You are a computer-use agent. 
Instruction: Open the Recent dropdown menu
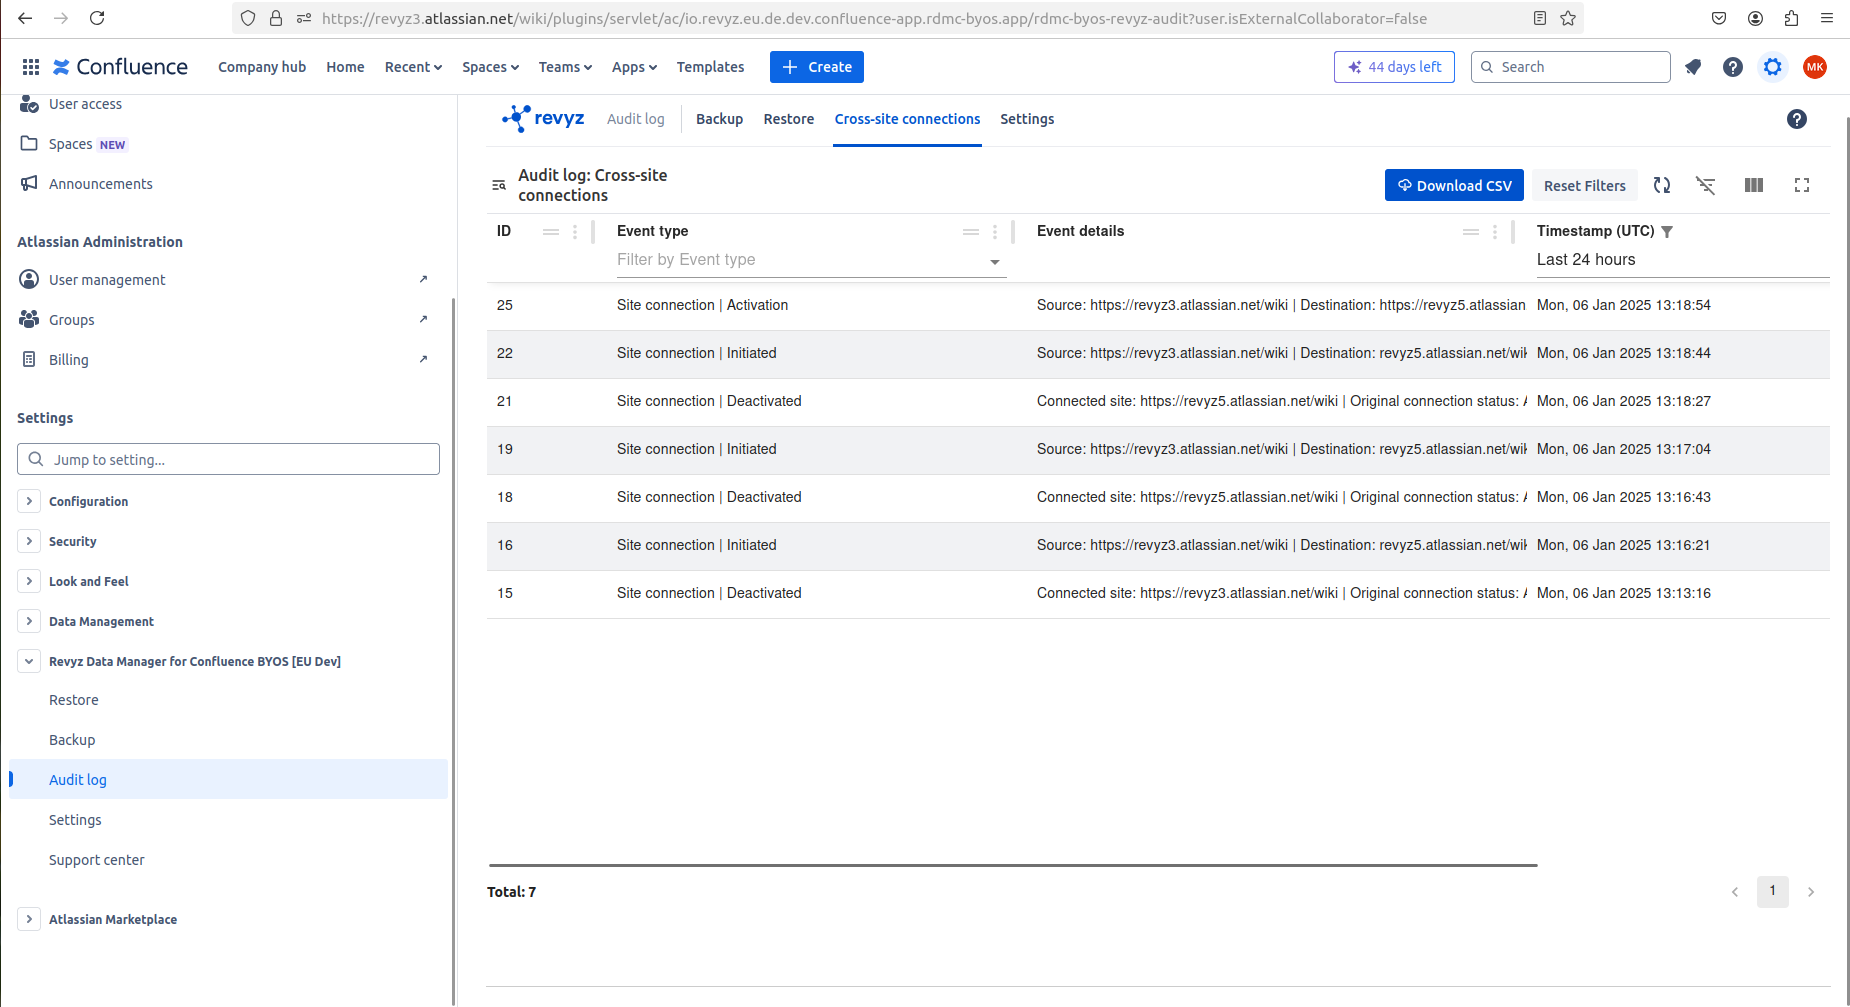pos(413,67)
